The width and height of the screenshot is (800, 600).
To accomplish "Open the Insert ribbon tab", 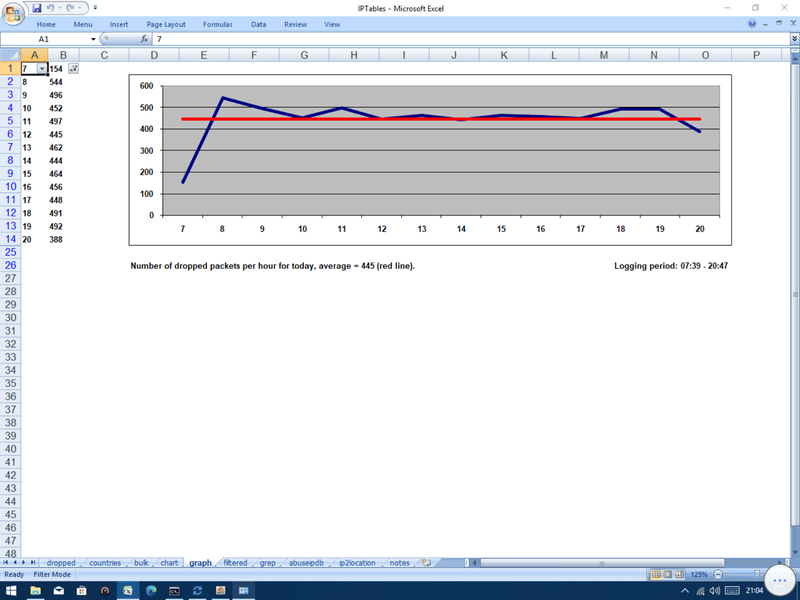I will [119, 24].
